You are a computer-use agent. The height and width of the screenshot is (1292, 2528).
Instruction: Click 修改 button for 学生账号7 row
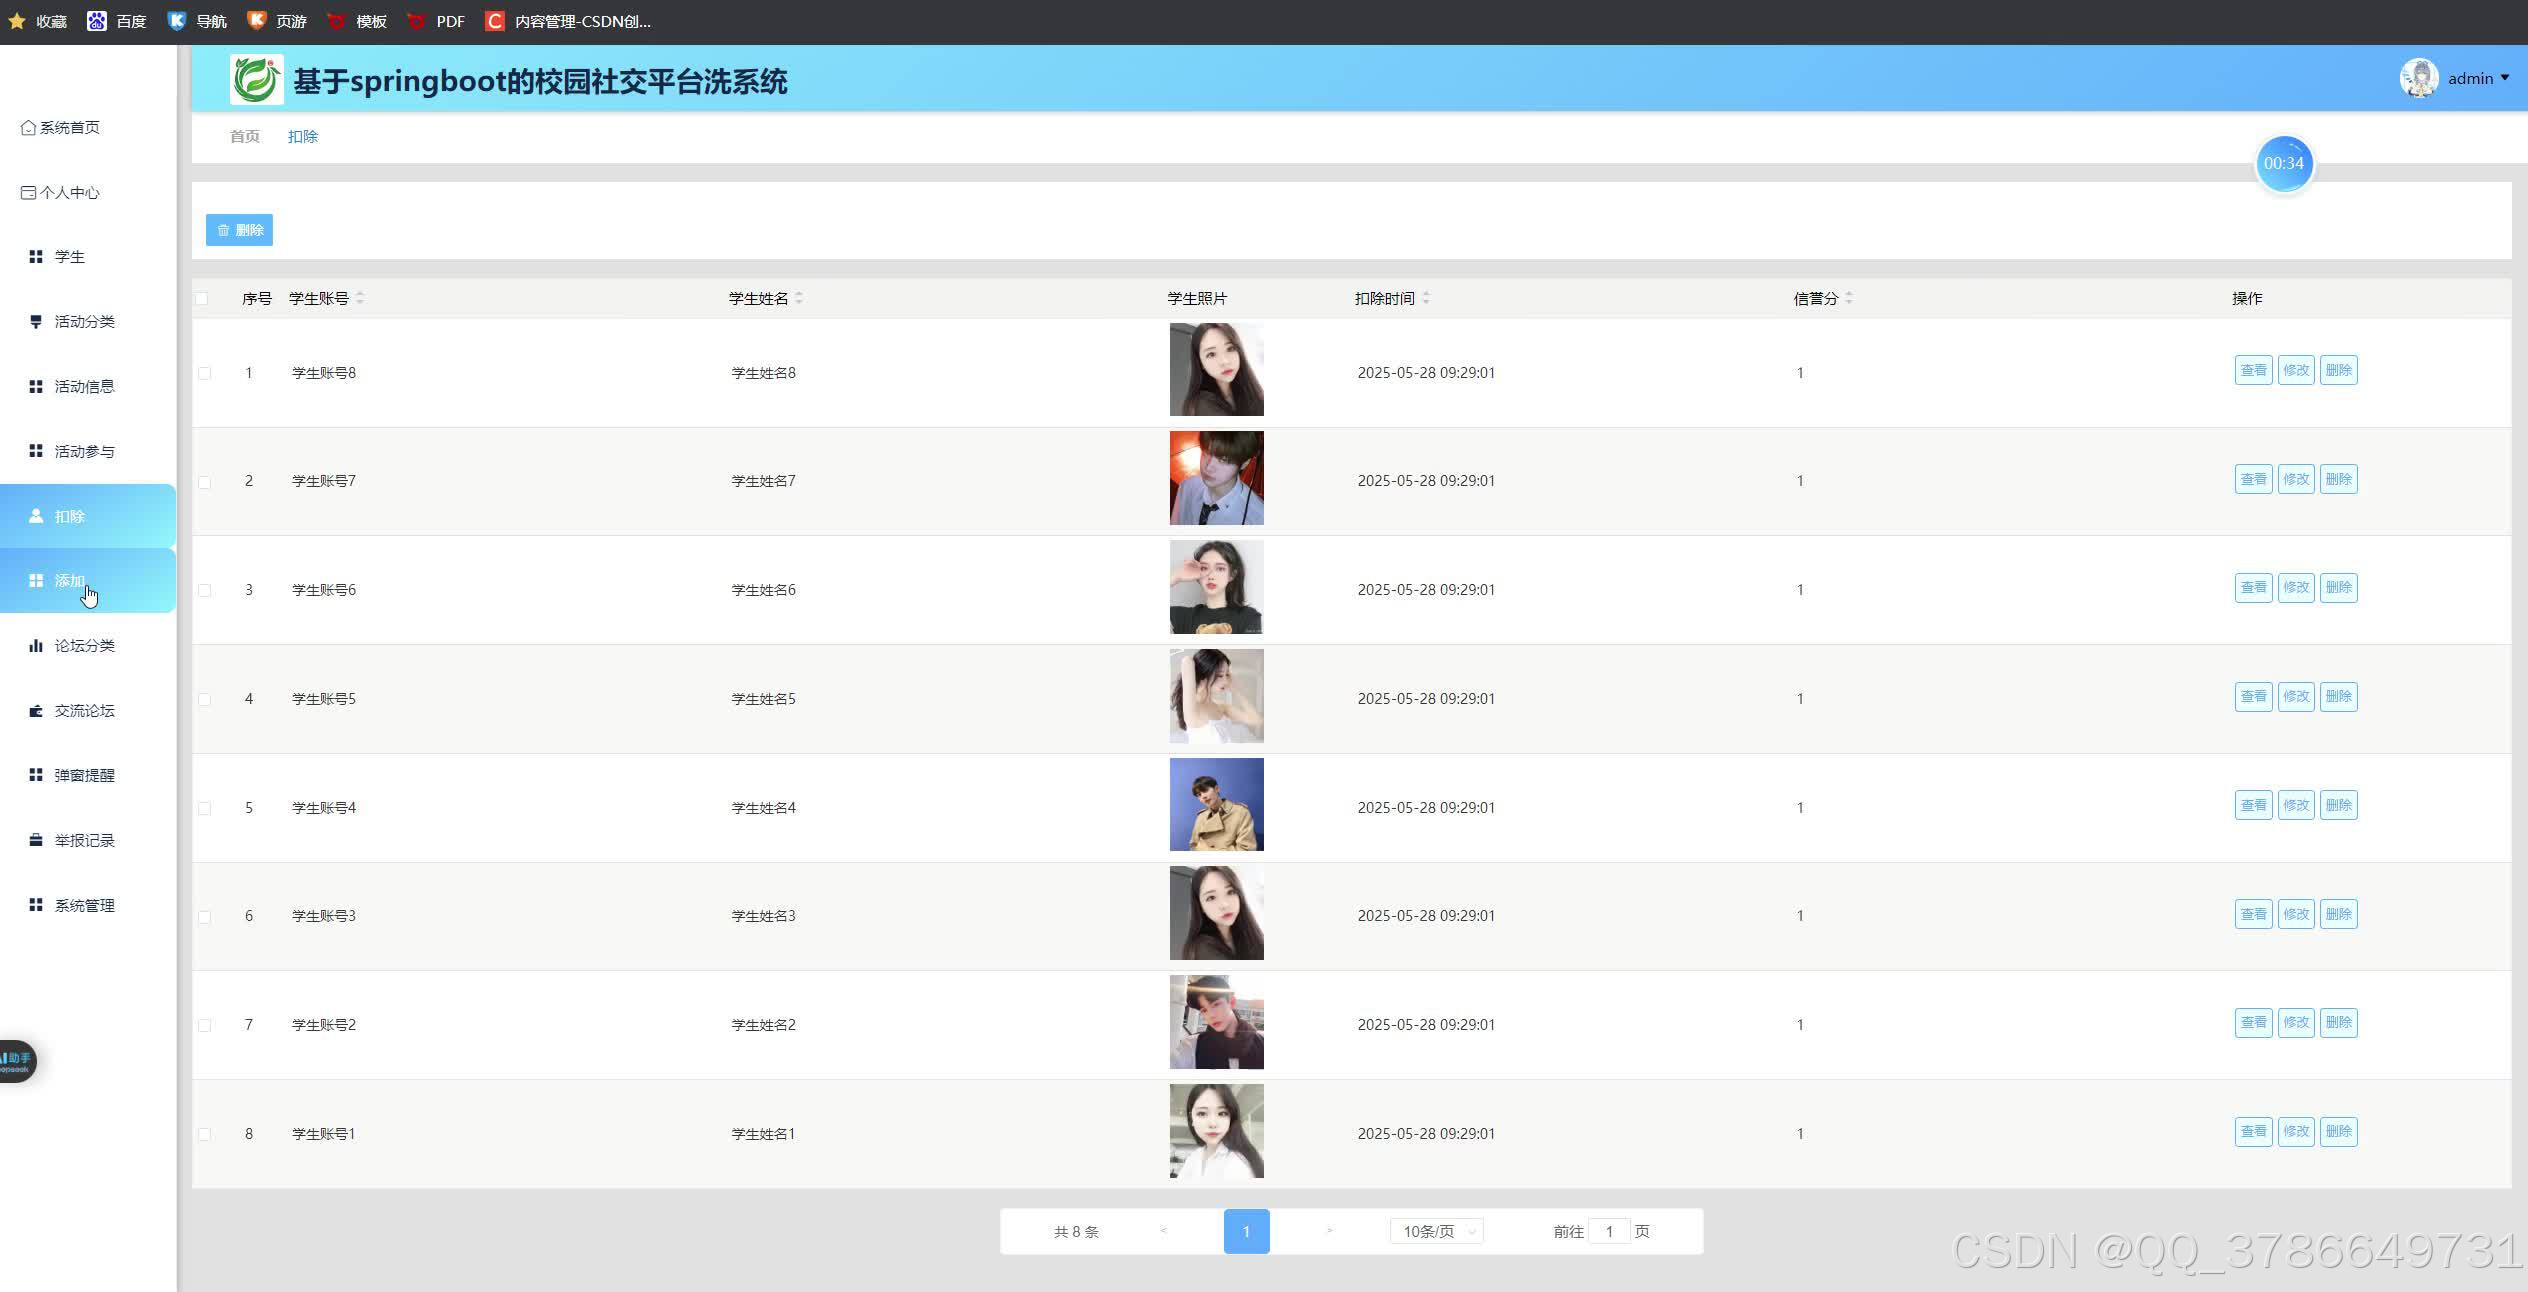pos(2296,480)
